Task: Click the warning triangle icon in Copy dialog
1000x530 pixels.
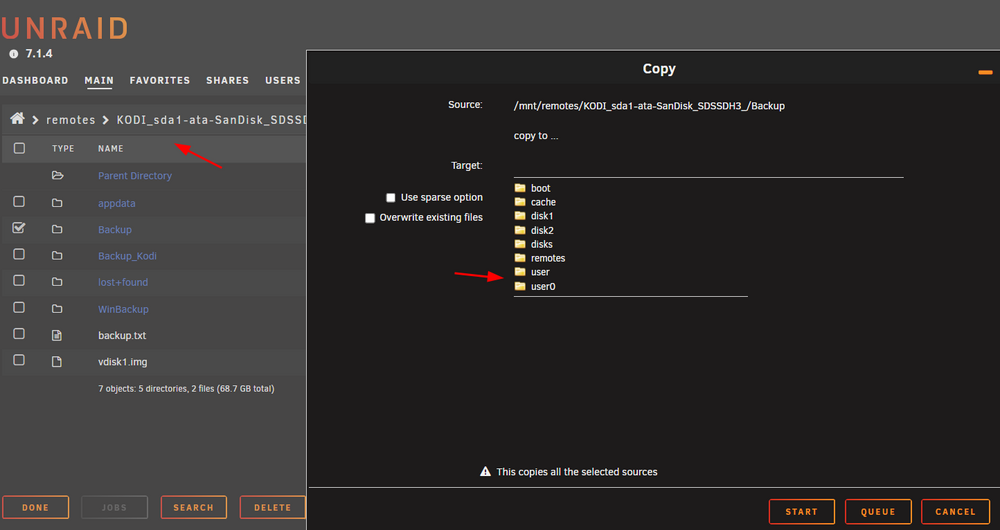Action: (485, 471)
